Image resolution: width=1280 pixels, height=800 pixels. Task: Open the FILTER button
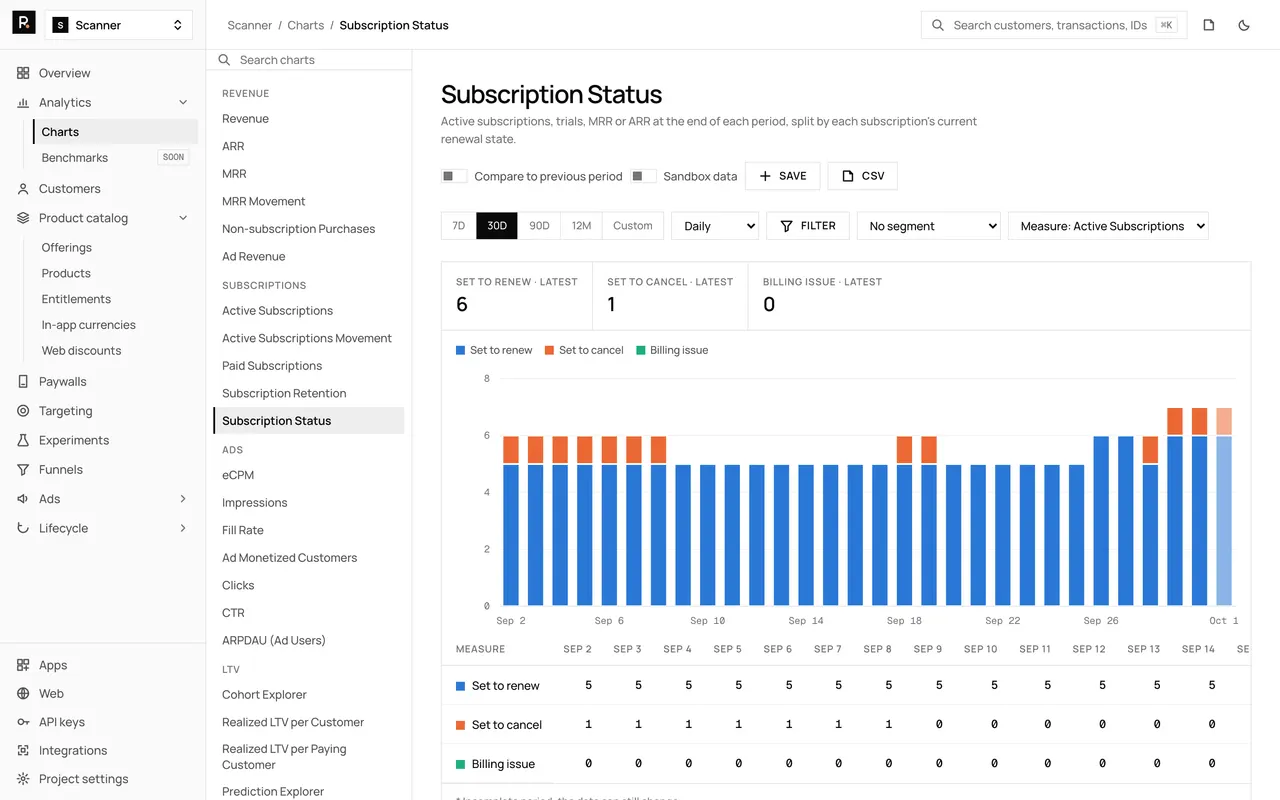(x=808, y=226)
